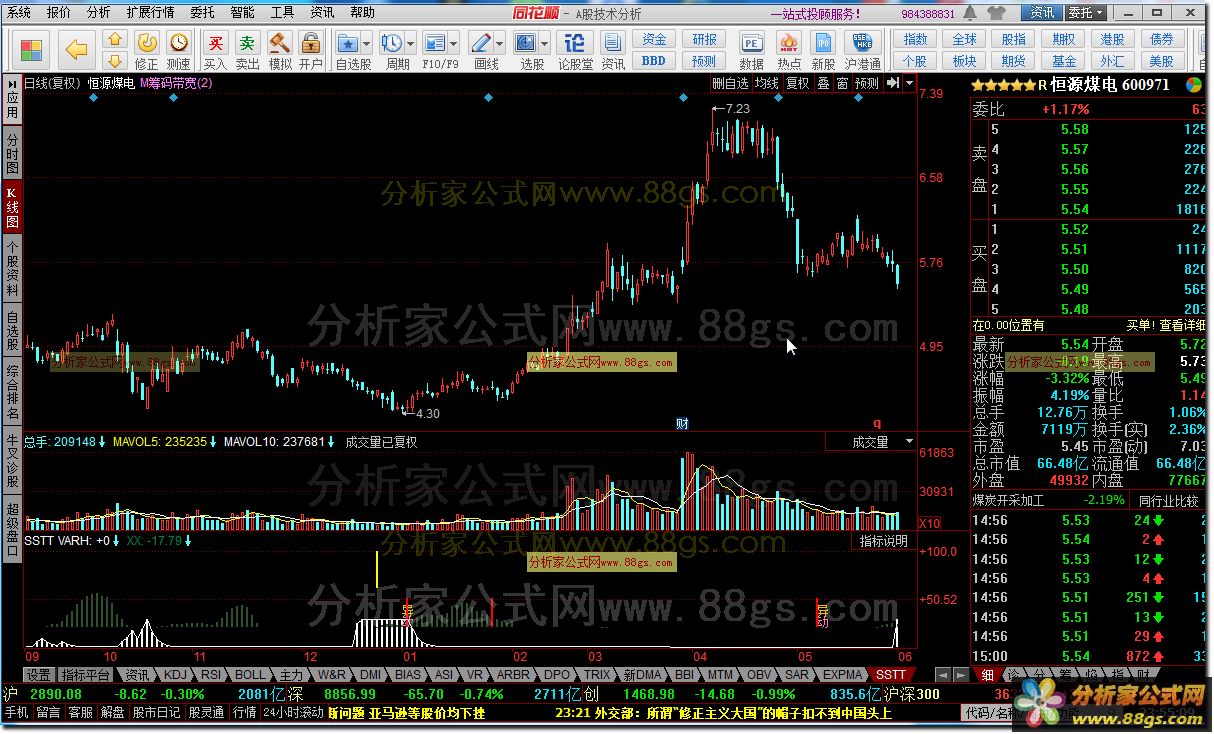Toggle 窗 multi-window on chart

843,84
